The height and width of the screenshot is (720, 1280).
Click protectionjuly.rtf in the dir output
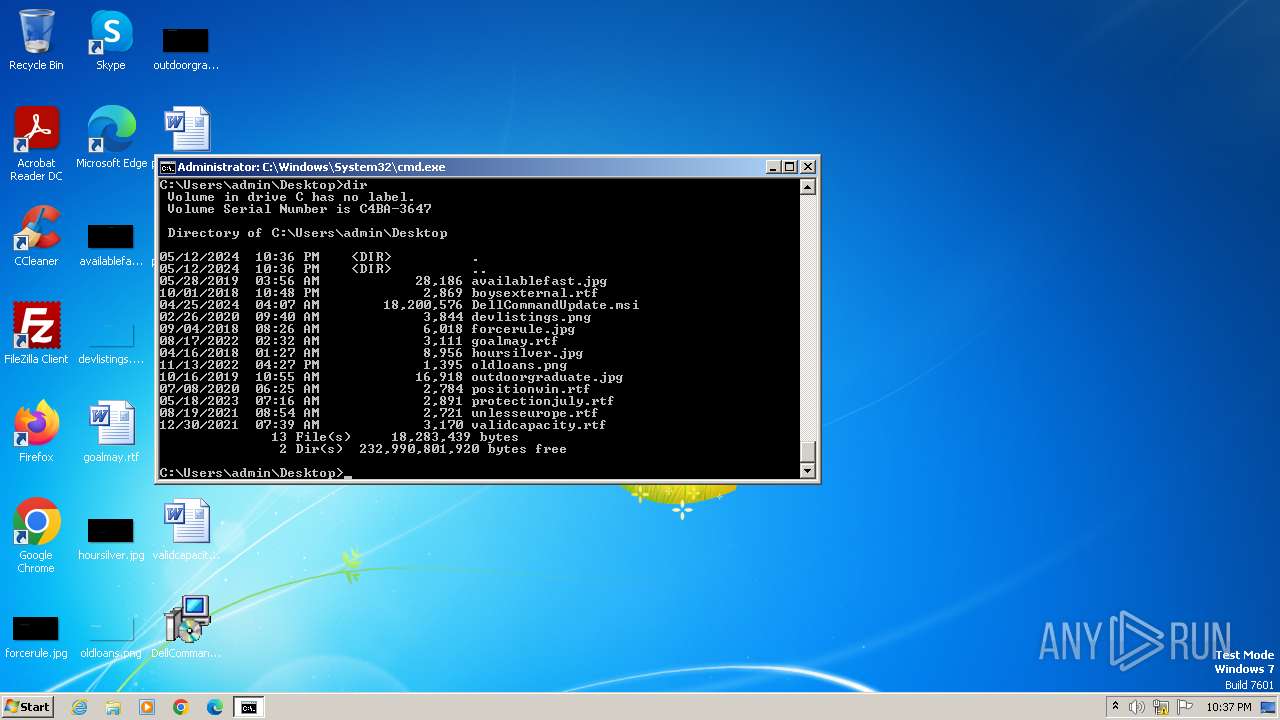click(x=543, y=401)
